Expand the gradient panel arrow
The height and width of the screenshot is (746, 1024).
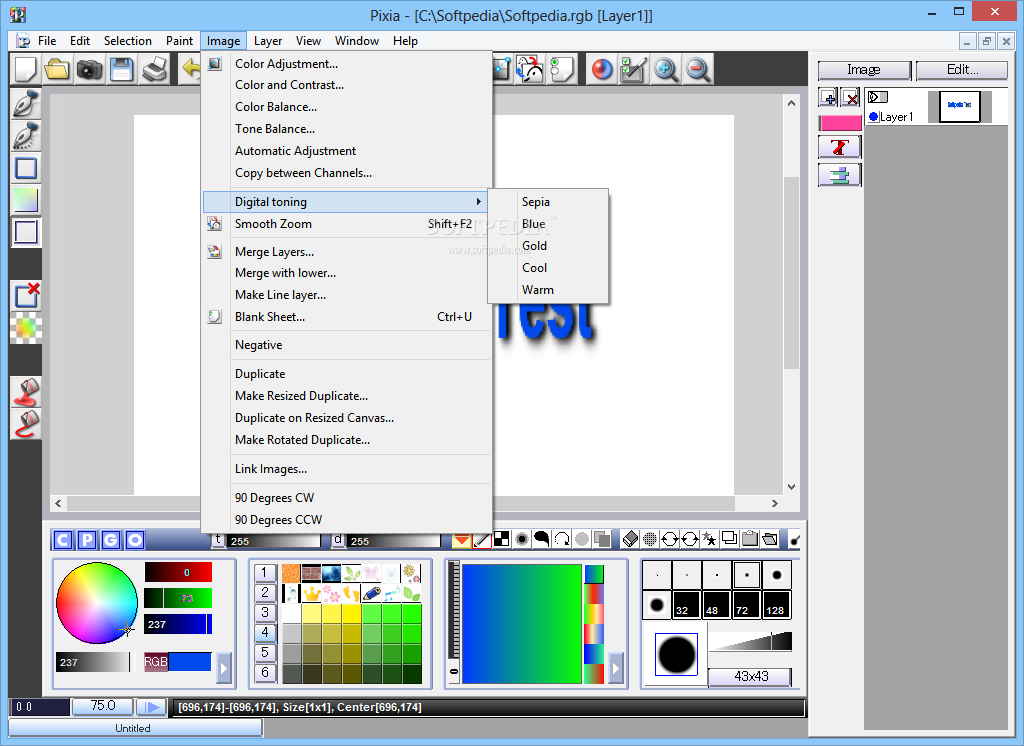point(616,668)
